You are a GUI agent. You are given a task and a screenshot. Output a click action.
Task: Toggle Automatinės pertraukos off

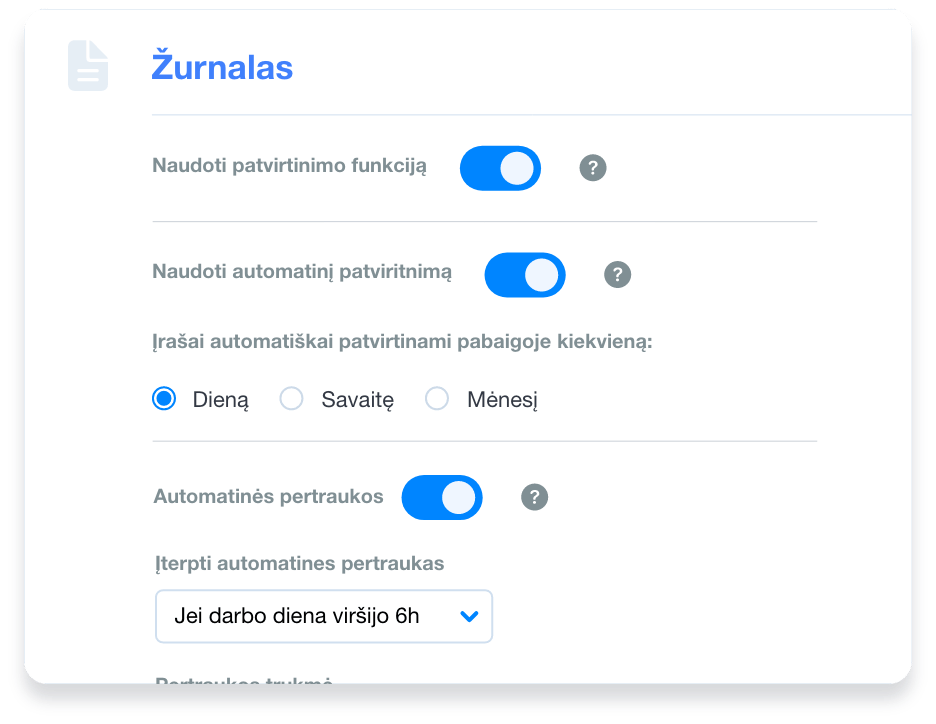[x=442, y=497]
